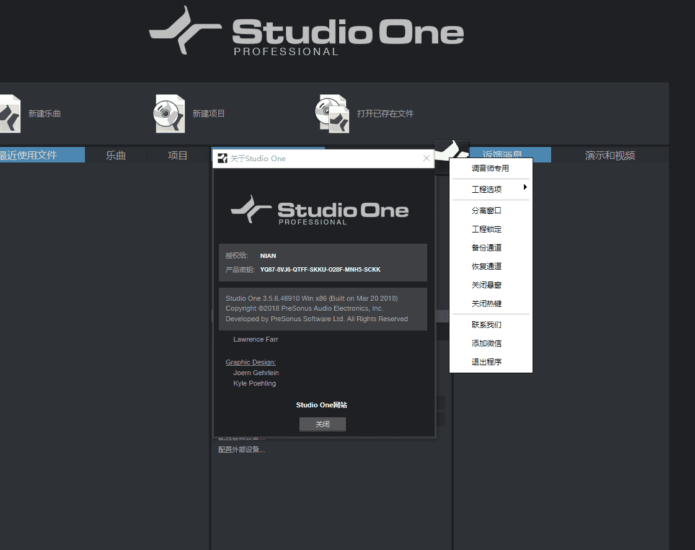
Task: Select the 演示和视频 tab
Action: 610,156
